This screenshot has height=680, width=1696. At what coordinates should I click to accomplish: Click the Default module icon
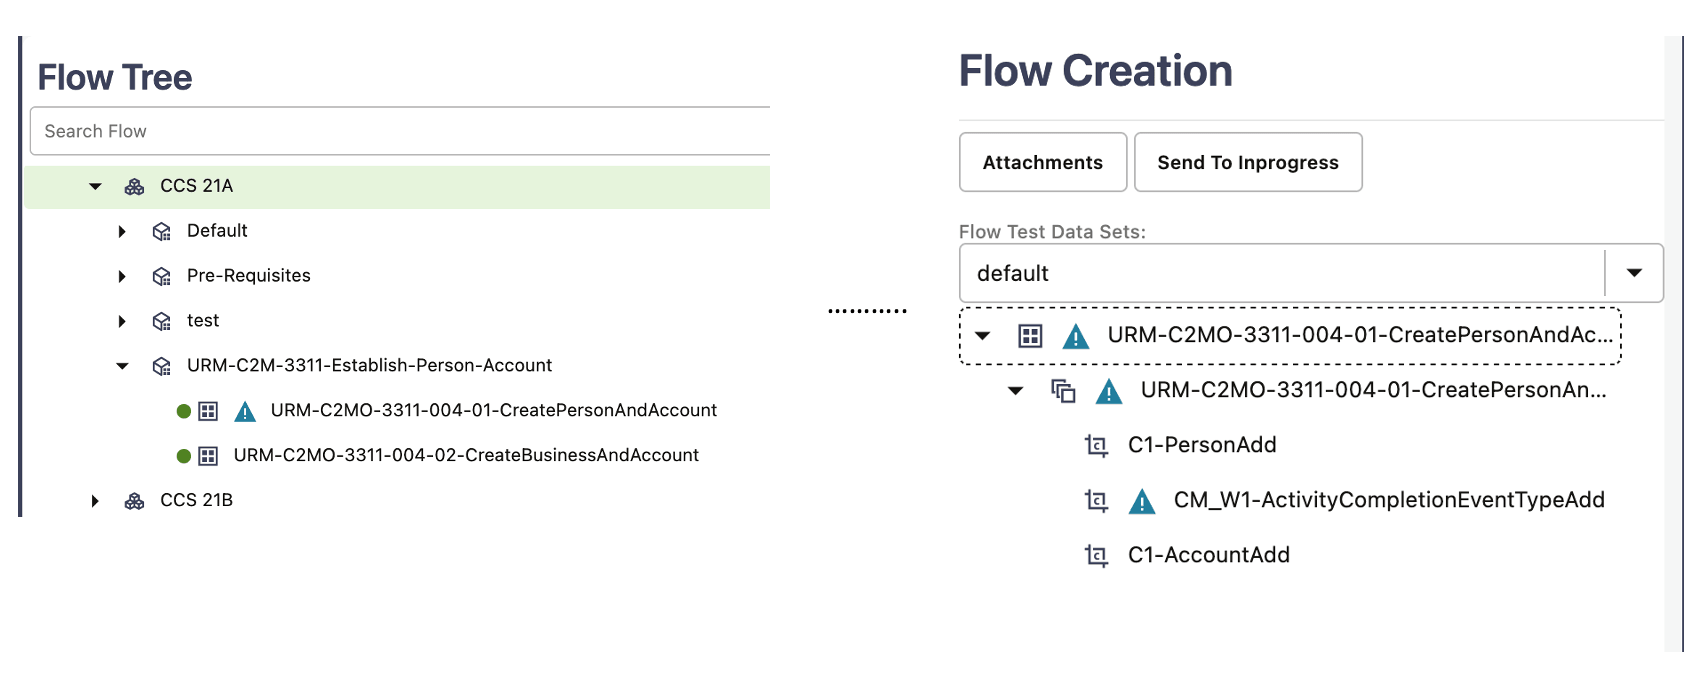pos(161,232)
